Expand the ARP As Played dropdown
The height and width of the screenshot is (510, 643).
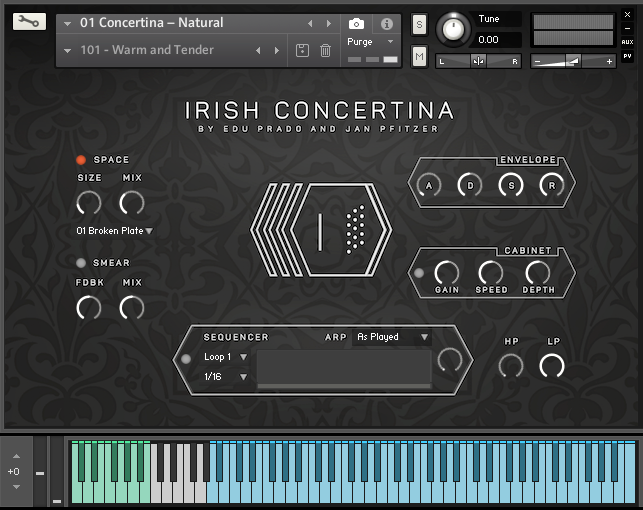392,337
